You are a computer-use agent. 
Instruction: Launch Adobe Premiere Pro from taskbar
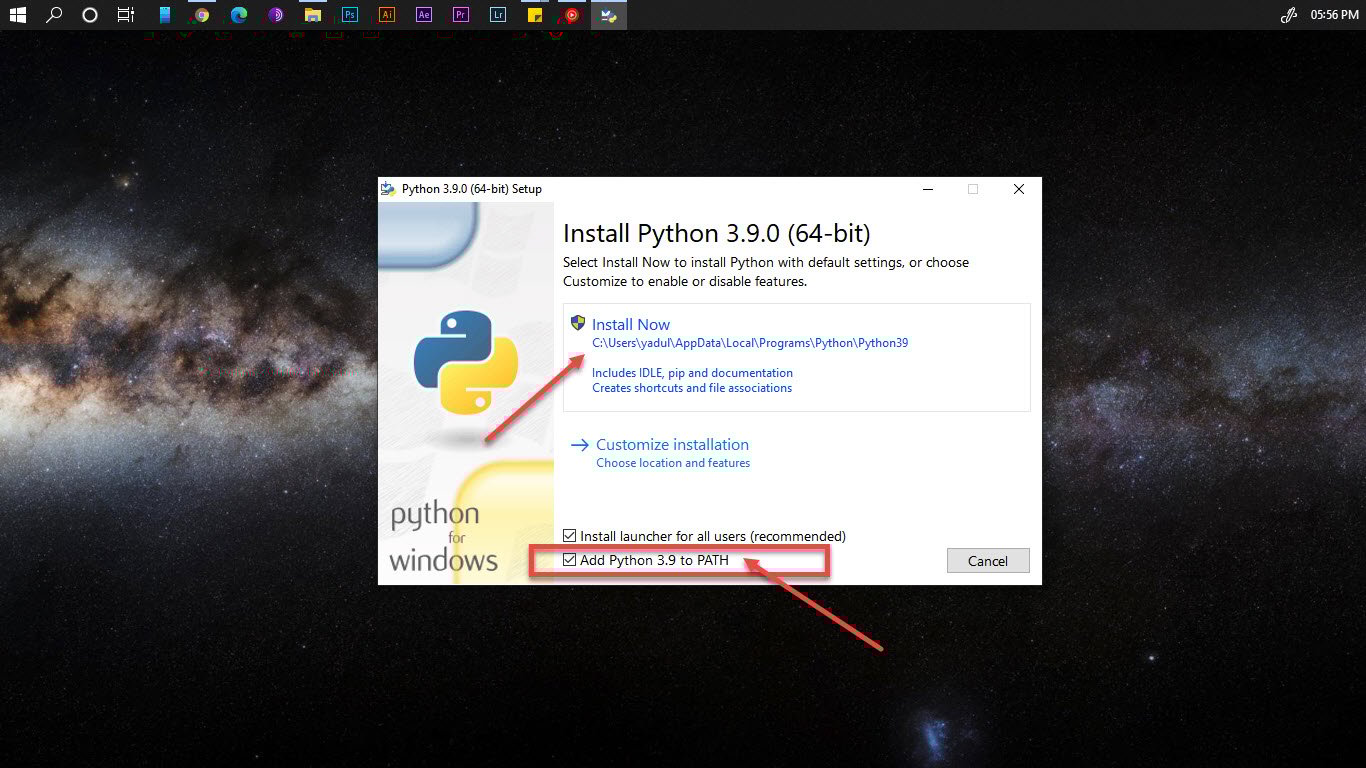click(x=460, y=15)
